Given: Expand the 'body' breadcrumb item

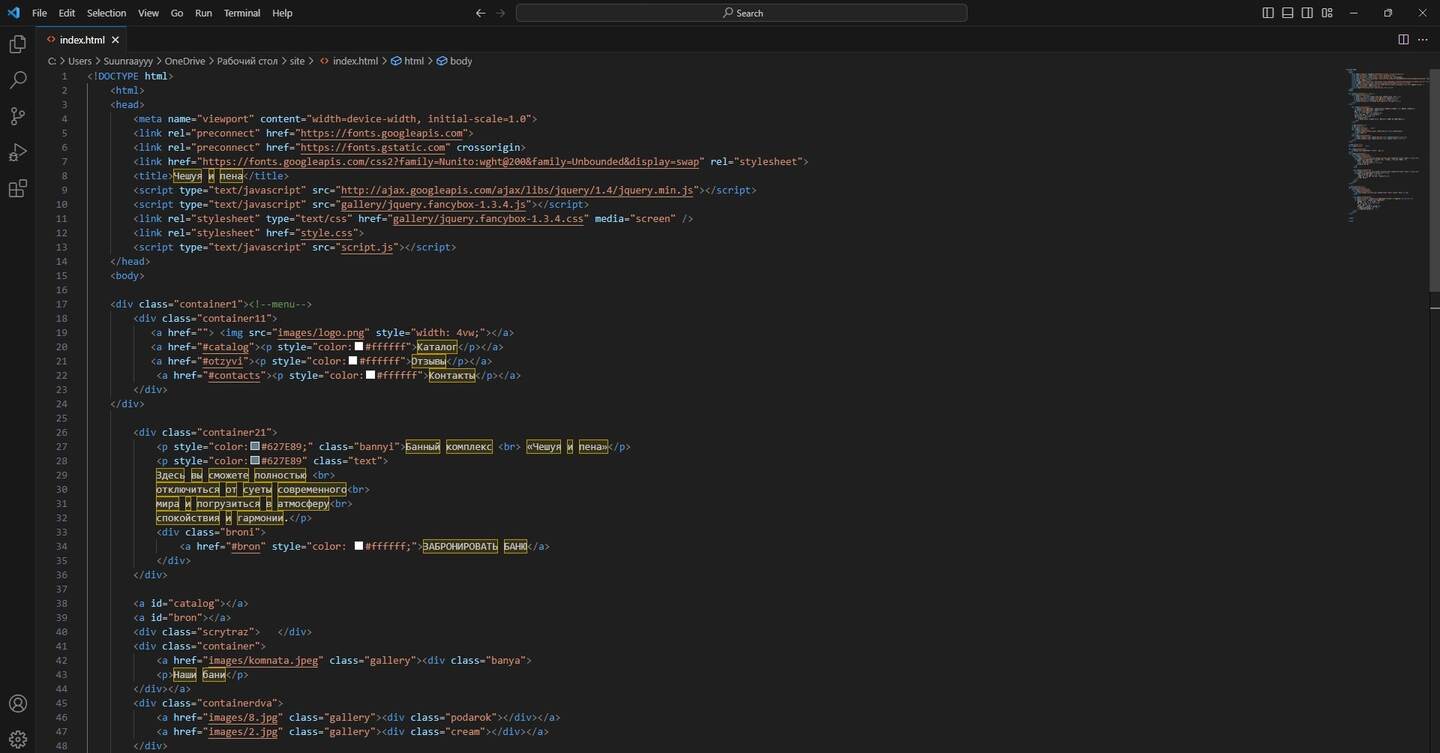Looking at the screenshot, I should pyautogui.click(x=460, y=61).
